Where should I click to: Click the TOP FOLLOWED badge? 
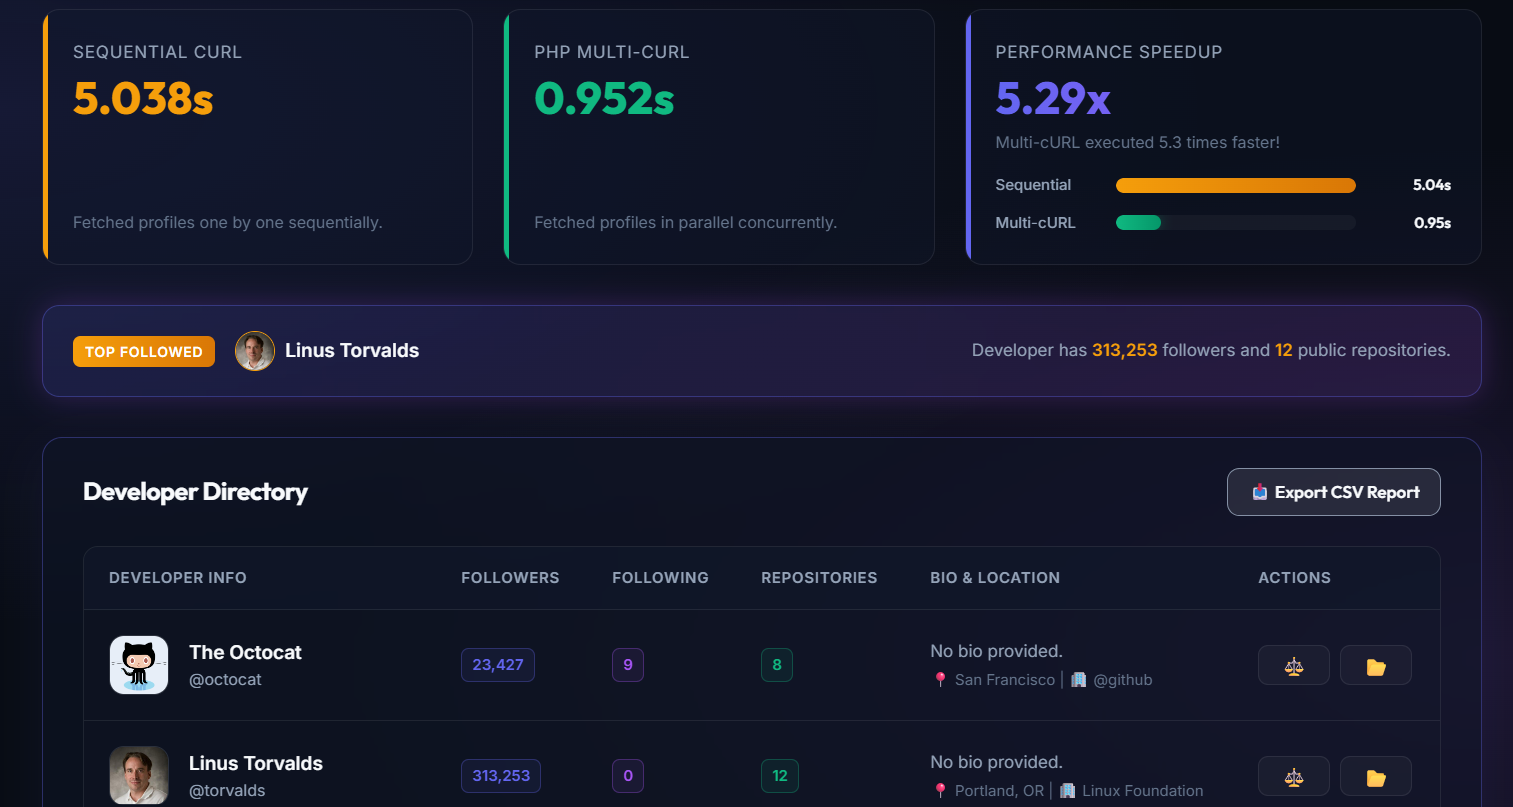click(144, 351)
